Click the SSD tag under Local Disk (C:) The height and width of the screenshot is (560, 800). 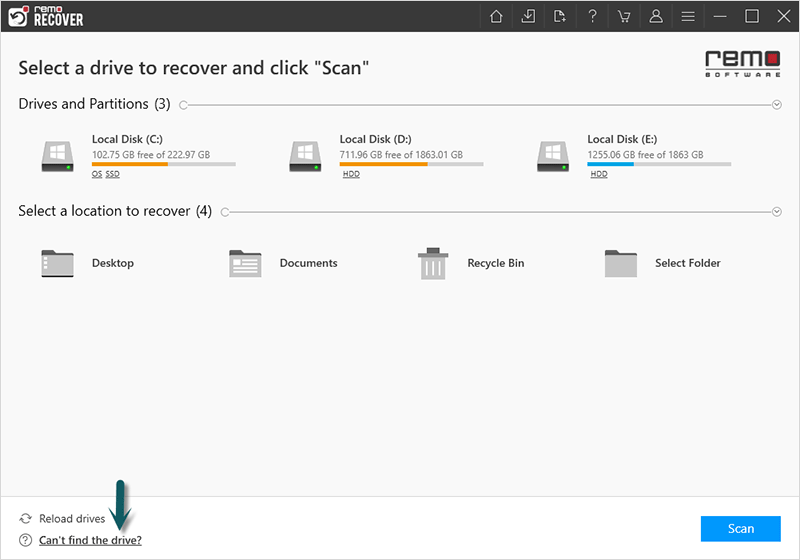coord(113,174)
